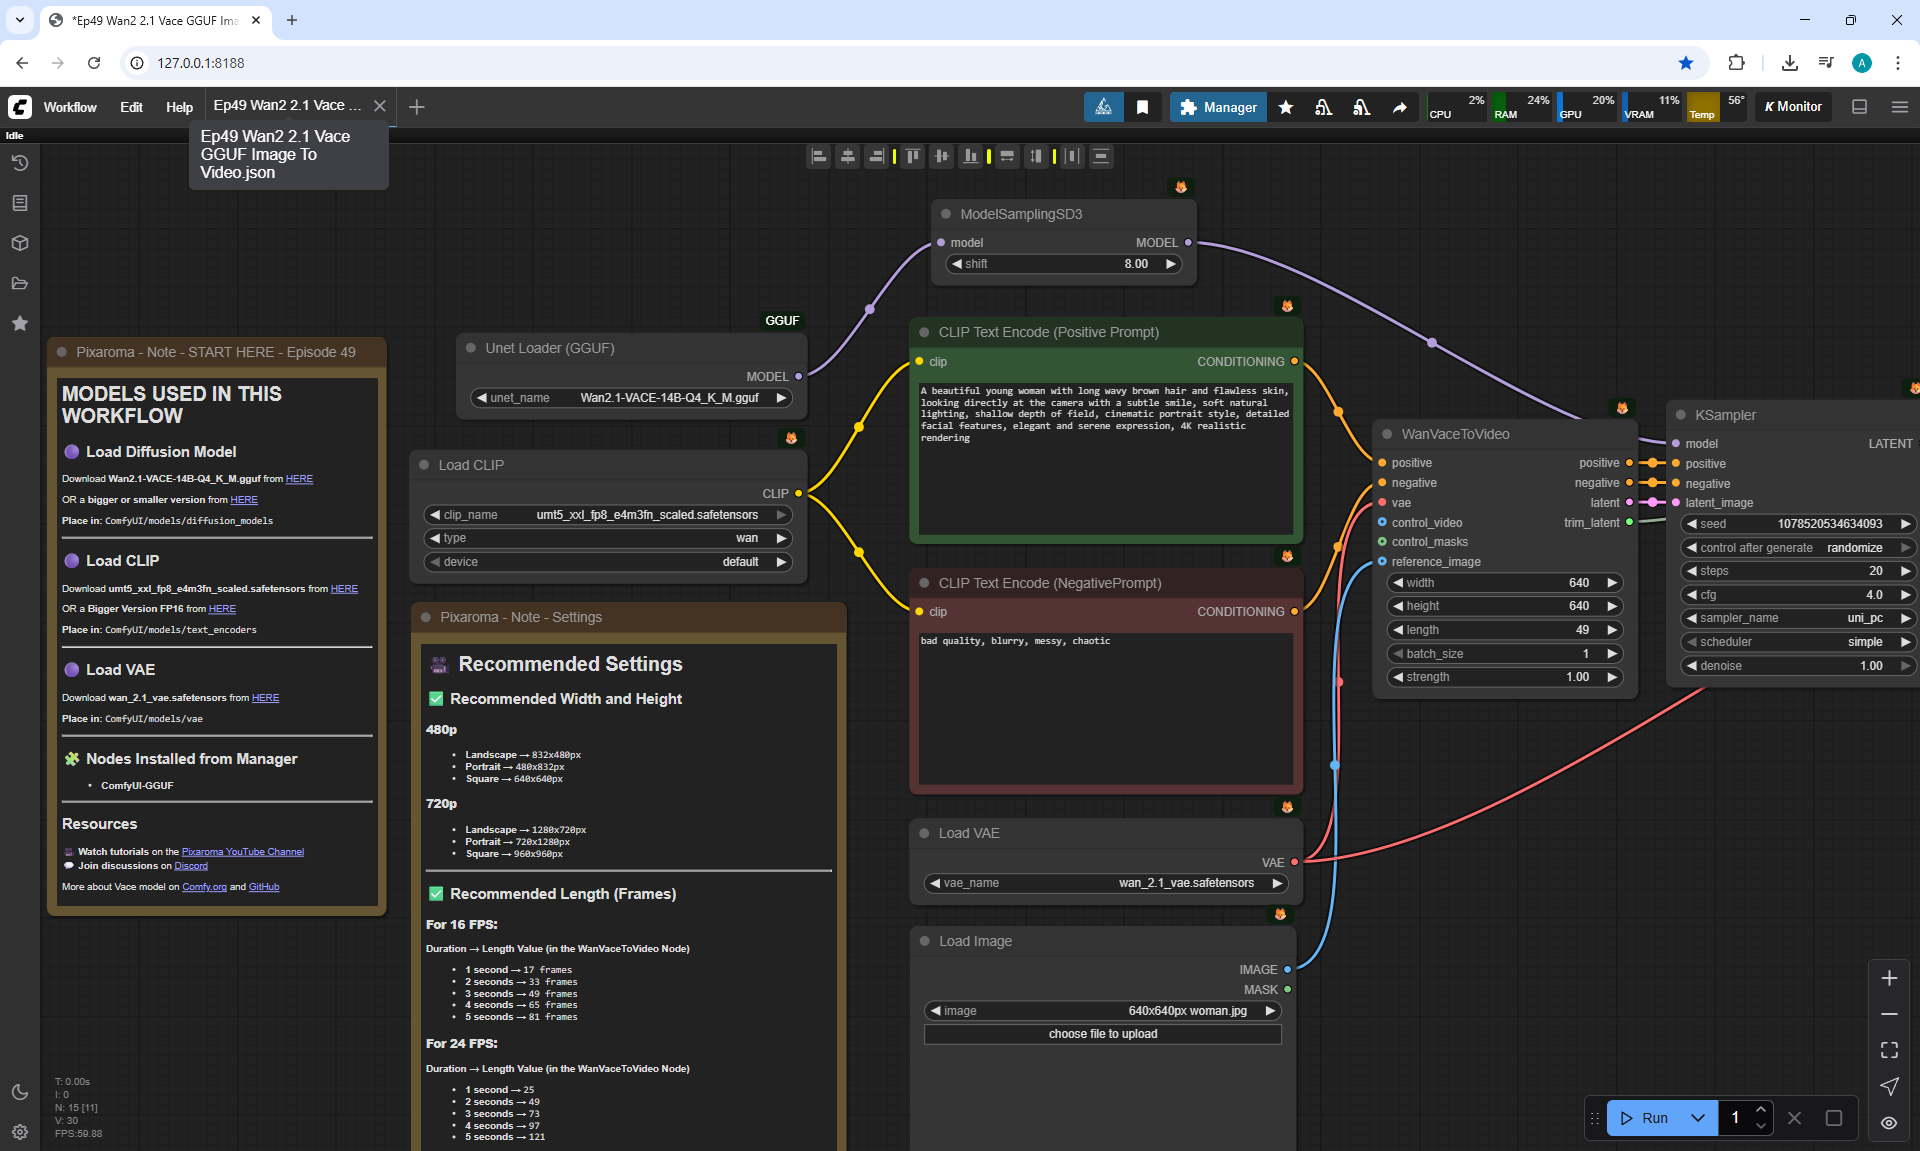Image resolution: width=1920 pixels, height=1151 pixels.
Task: Open the node library cube icon
Action: click(20, 243)
